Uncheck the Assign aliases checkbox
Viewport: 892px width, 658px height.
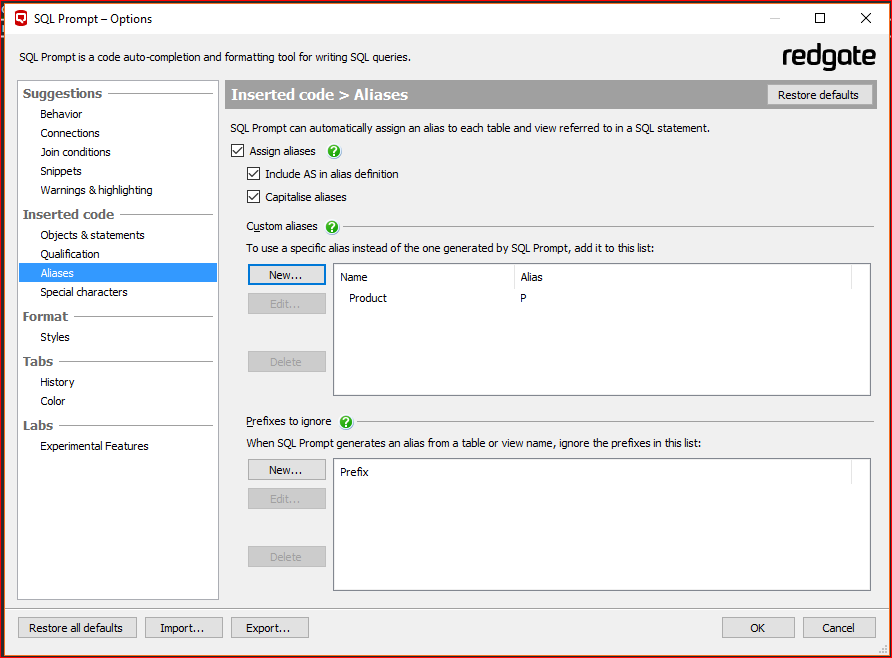pyautogui.click(x=237, y=151)
